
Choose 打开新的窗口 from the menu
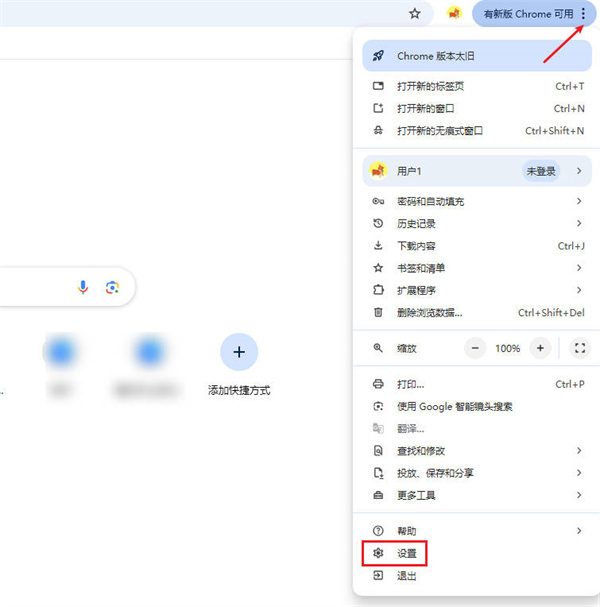coord(477,108)
